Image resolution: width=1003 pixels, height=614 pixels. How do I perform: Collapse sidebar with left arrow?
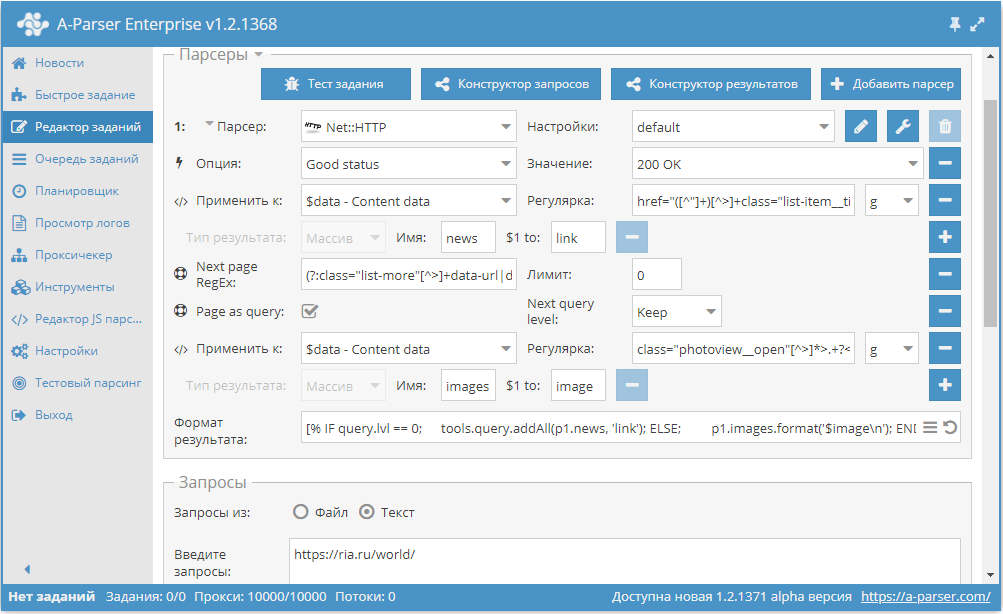pos(27,569)
